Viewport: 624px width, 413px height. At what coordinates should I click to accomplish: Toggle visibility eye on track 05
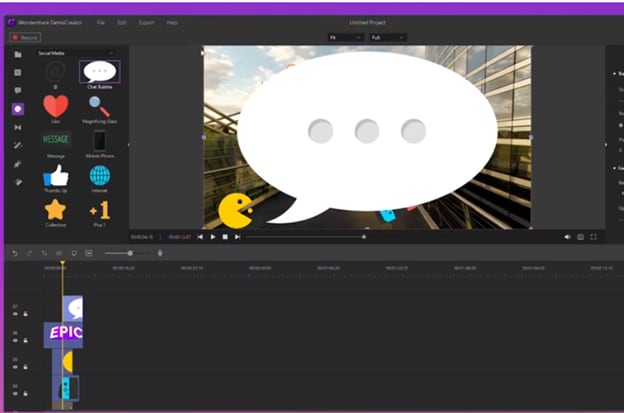[15, 367]
